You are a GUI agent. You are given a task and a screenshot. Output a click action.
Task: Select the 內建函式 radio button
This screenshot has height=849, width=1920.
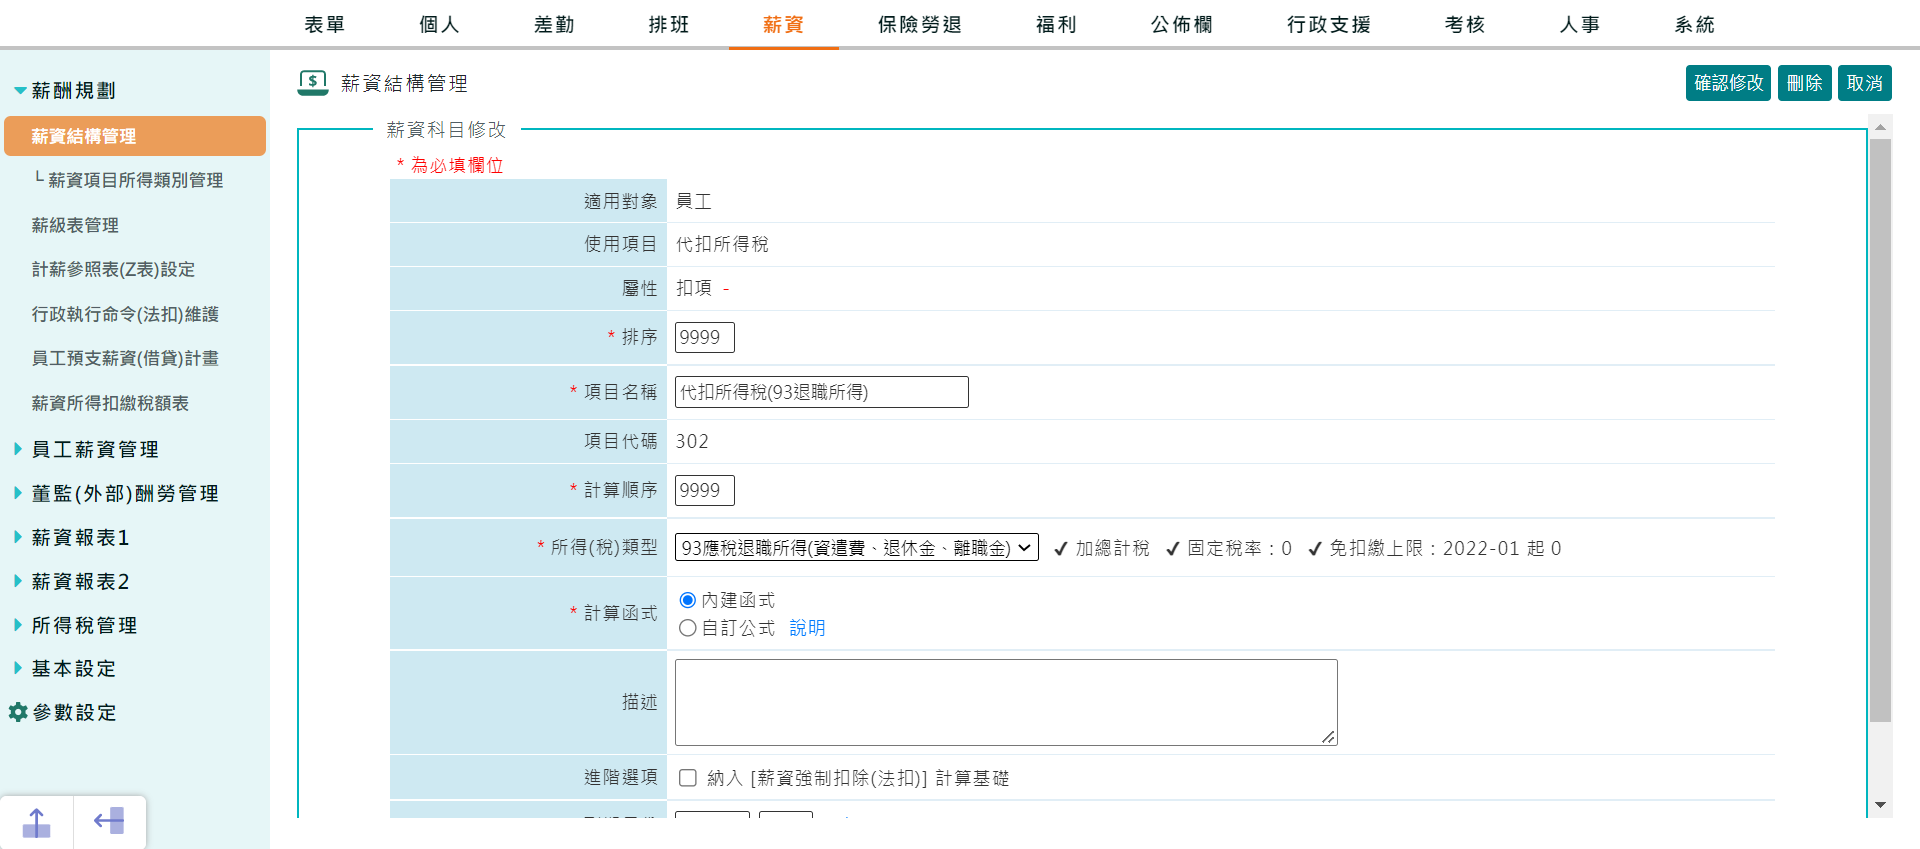click(687, 600)
